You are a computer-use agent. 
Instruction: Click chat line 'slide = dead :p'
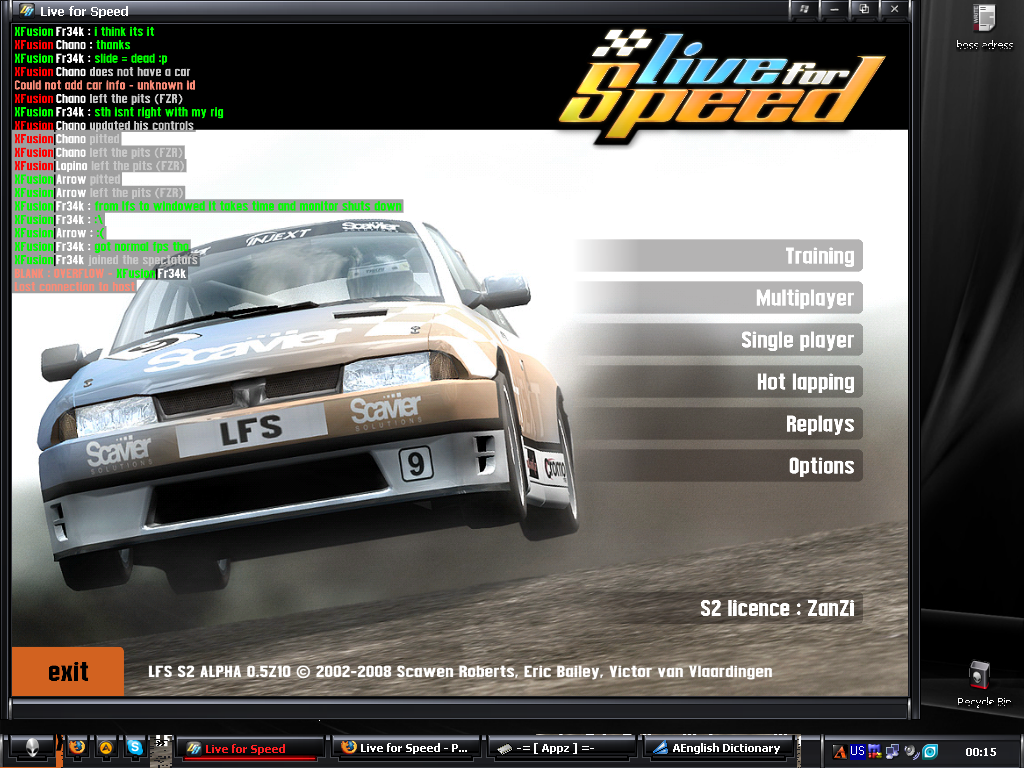pyautogui.click(x=91, y=58)
